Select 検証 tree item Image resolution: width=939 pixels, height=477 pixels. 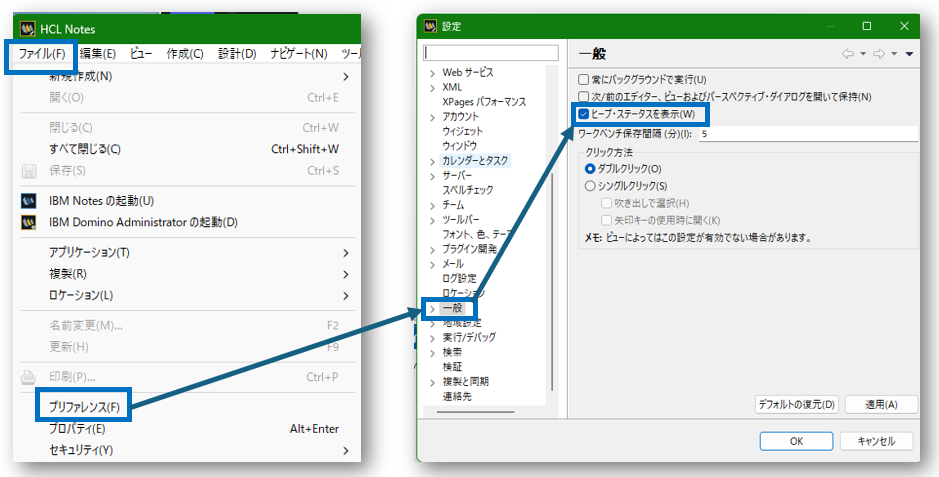(x=452, y=367)
